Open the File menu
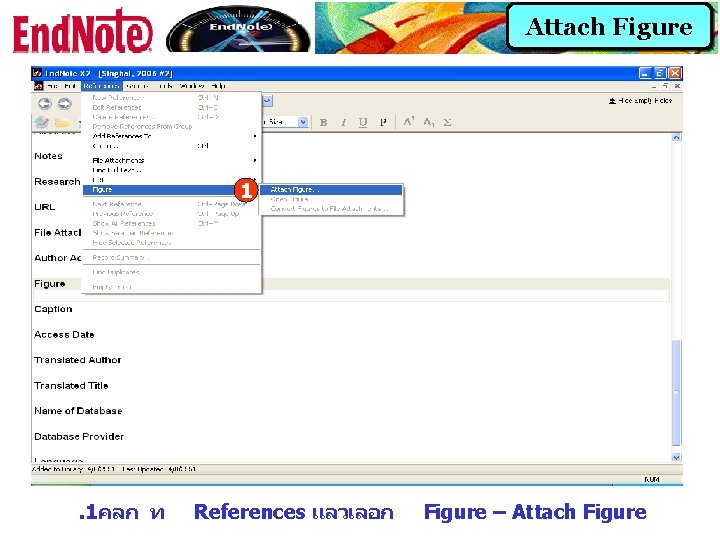The width and height of the screenshot is (720, 540). pos(52,86)
